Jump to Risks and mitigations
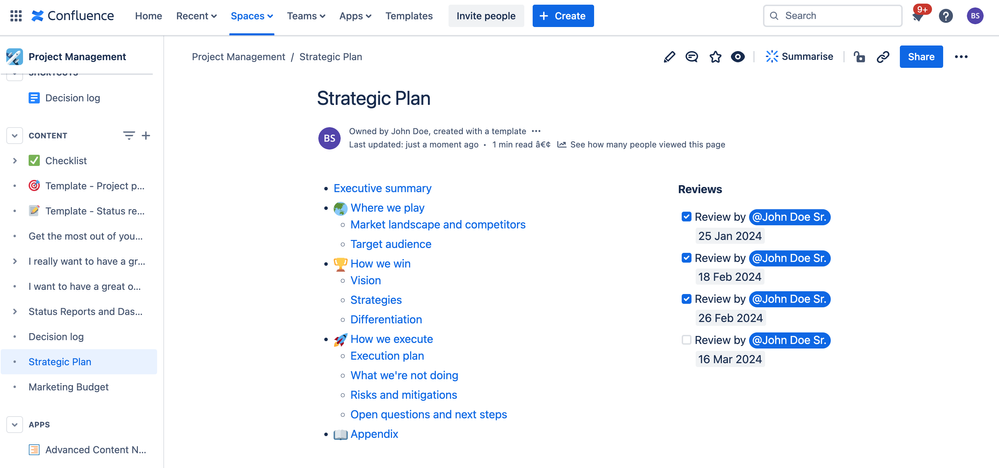Viewport: 999px width, 468px height. click(x=403, y=395)
